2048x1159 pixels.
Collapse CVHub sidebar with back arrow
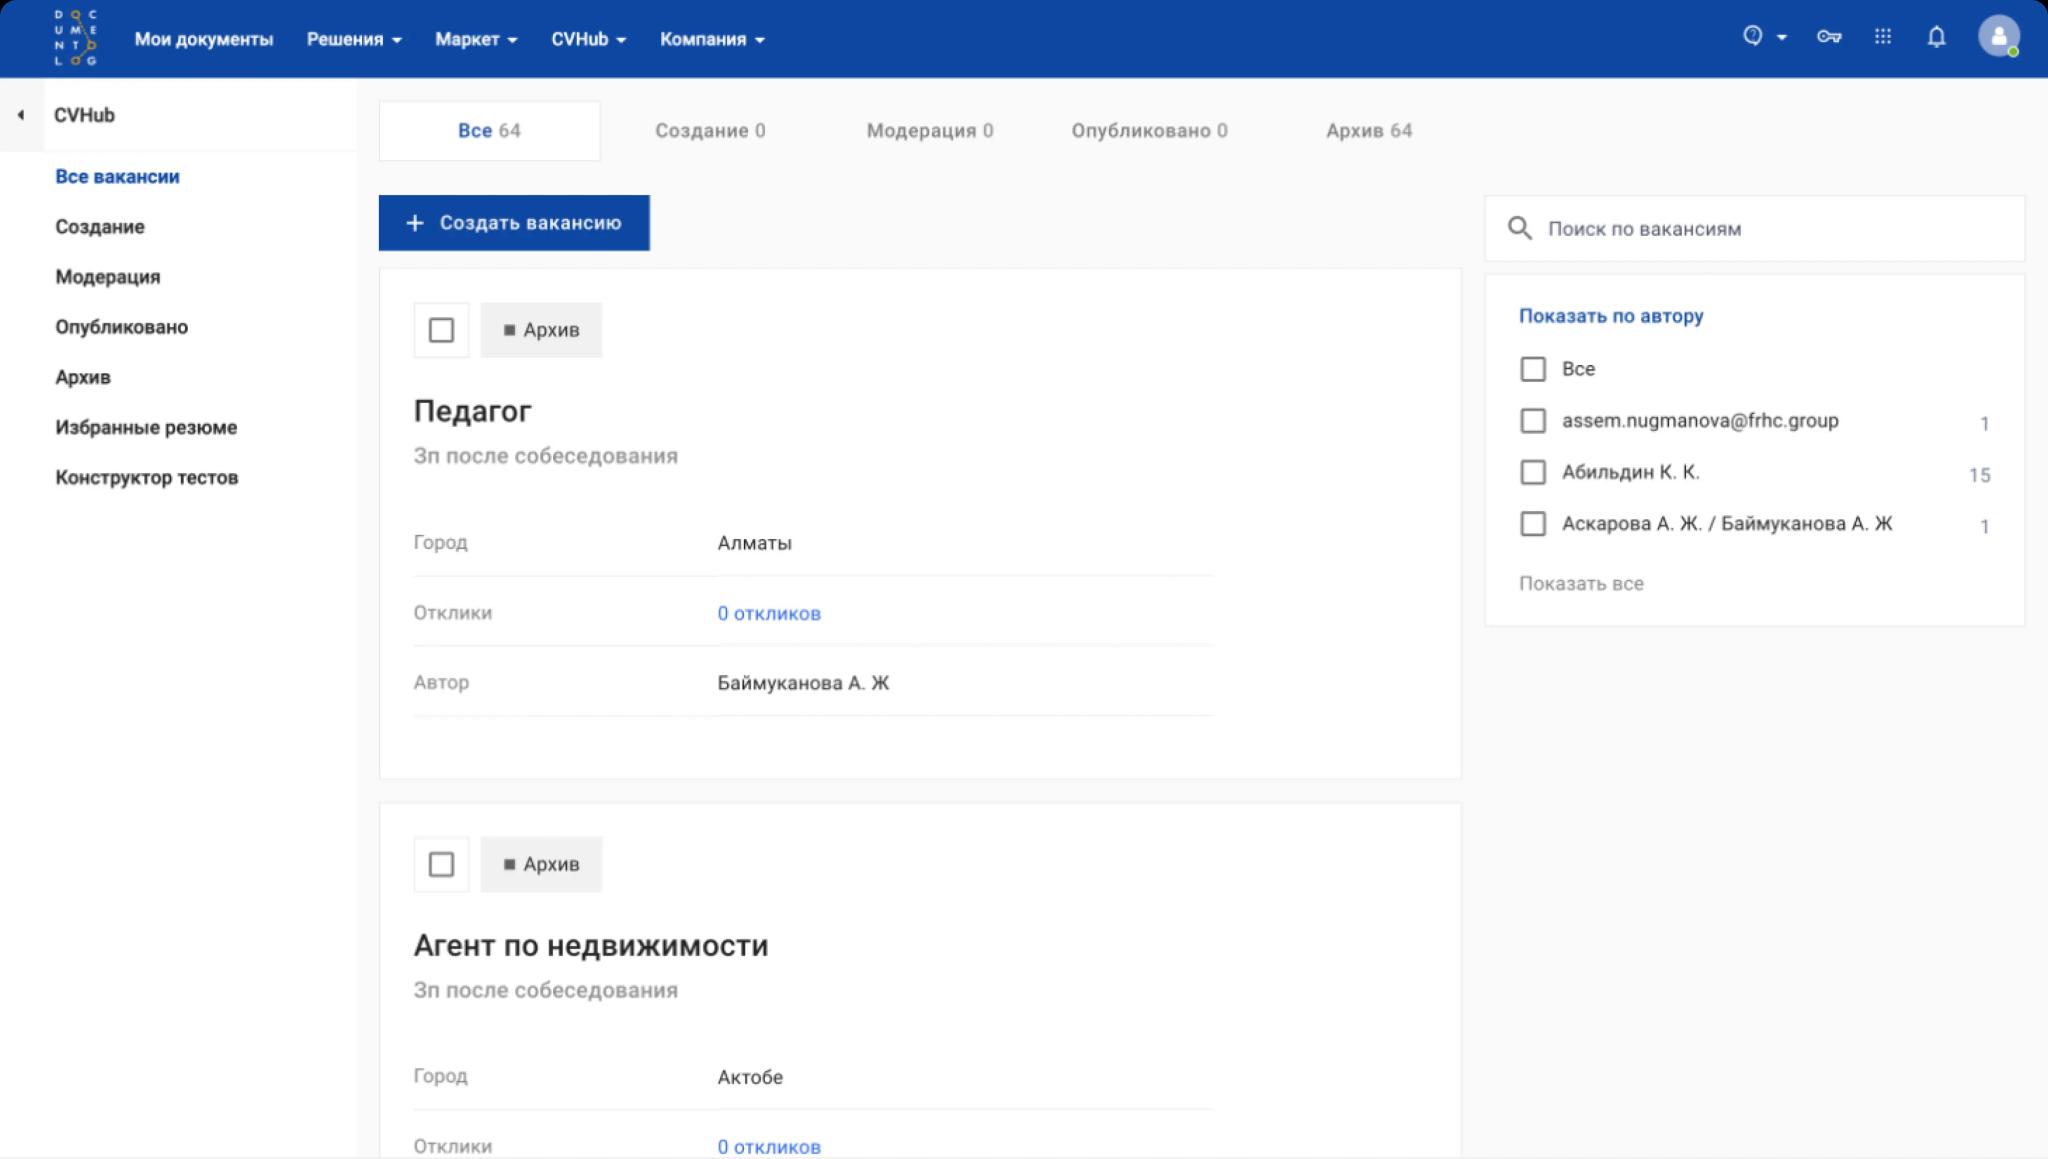(21, 115)
